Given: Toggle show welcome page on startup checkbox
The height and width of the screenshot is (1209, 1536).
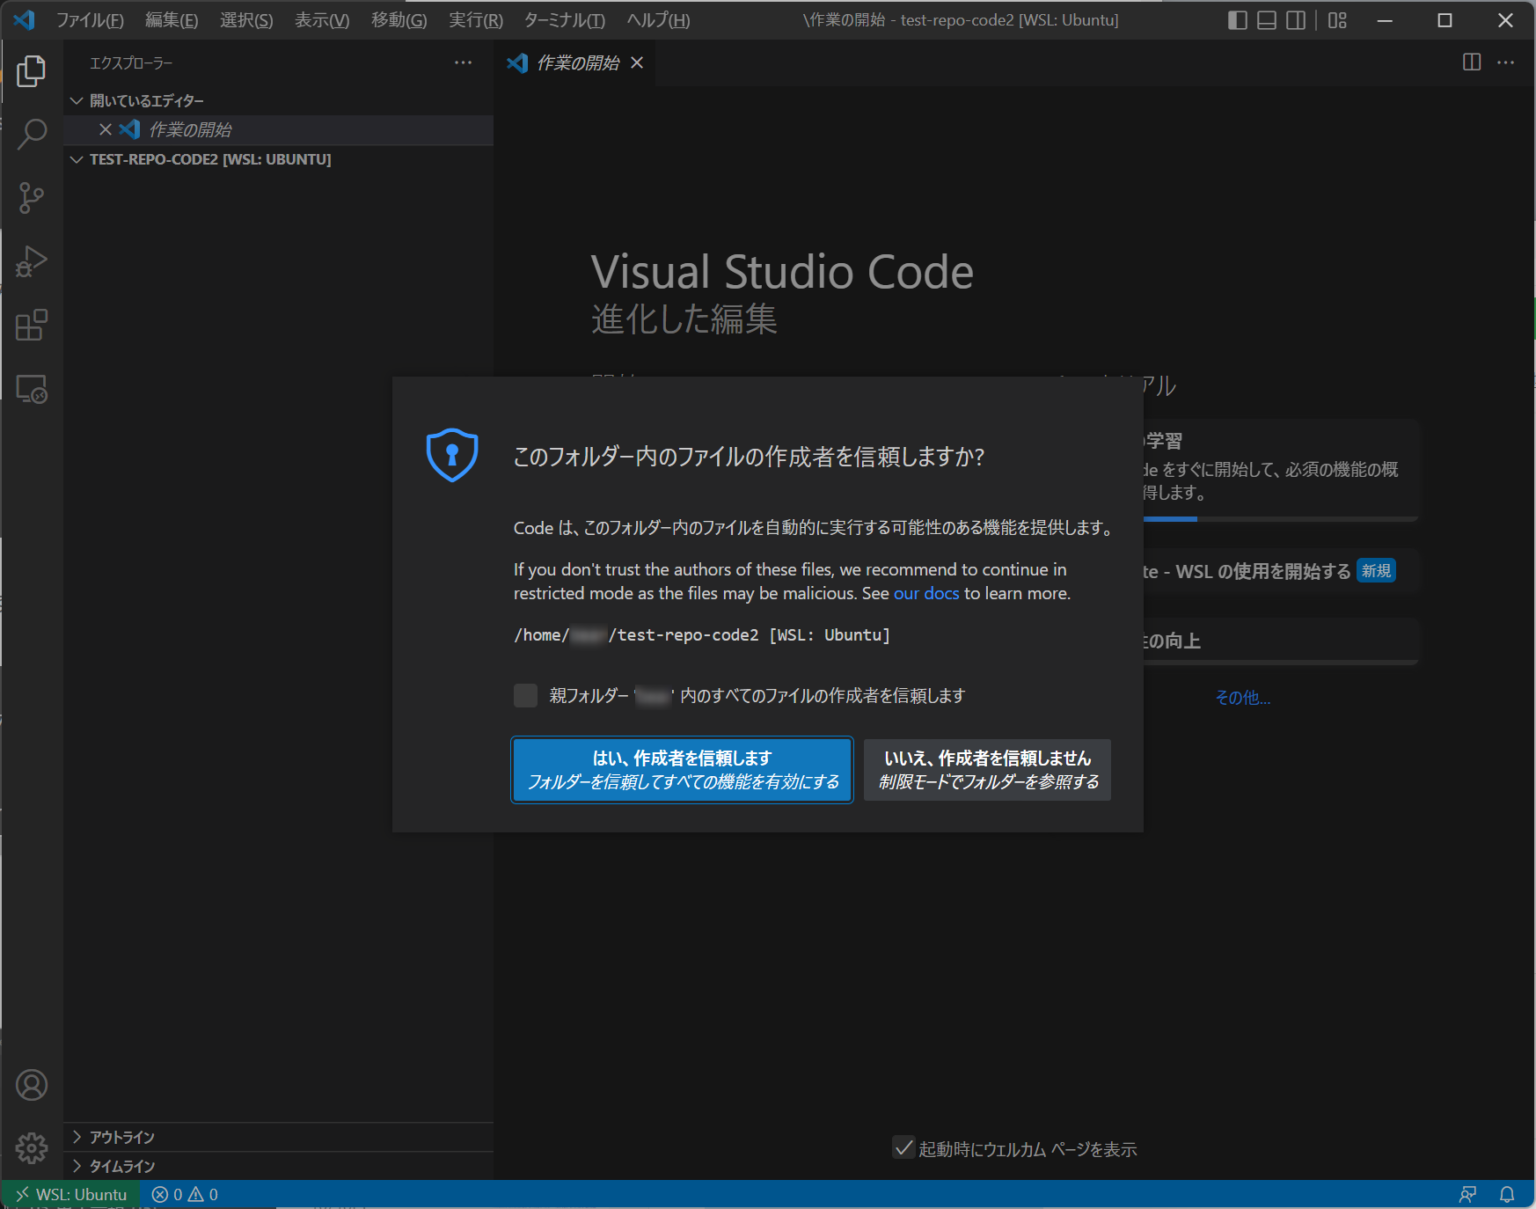Looking at the screenshot, I should click(903, 1148).
